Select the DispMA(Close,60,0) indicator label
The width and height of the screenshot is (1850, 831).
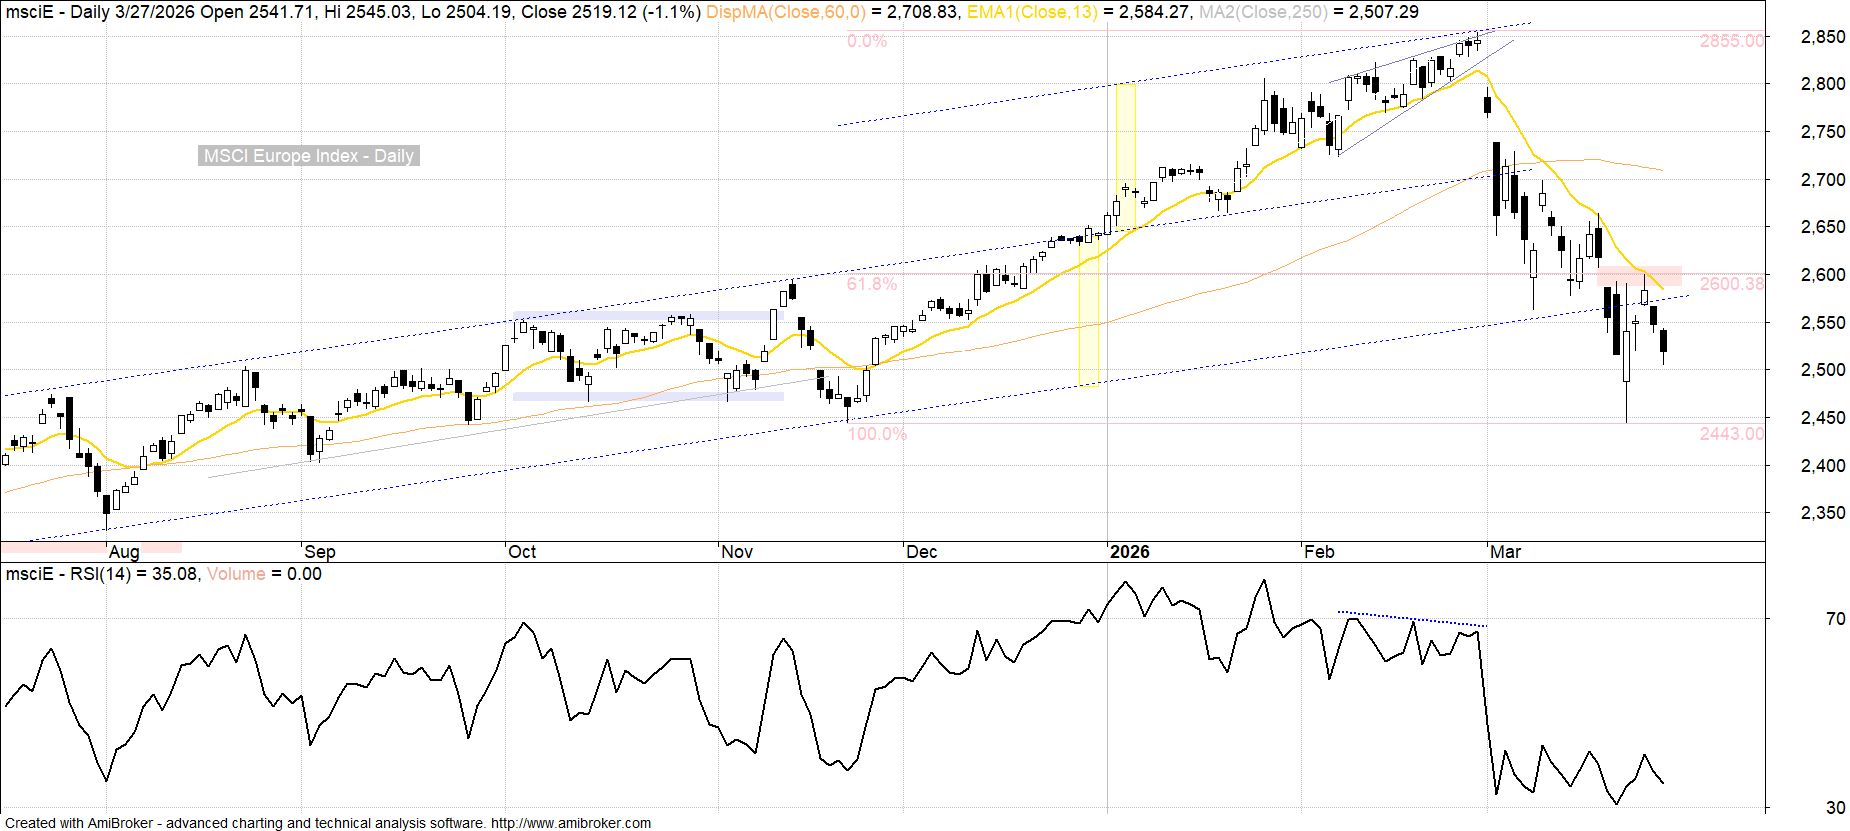coord(786,12)
